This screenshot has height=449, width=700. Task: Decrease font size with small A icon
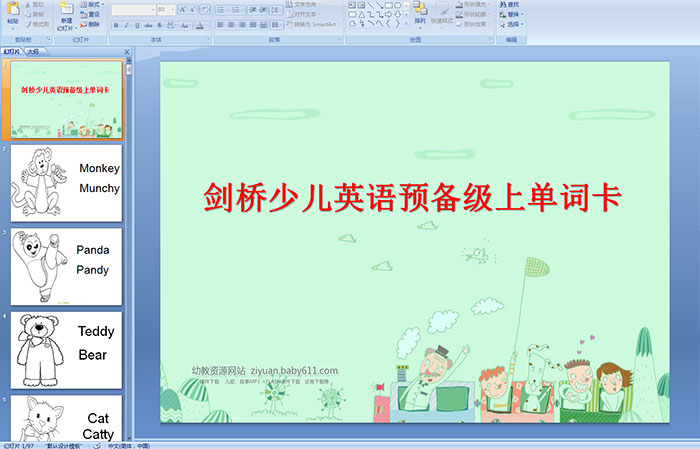tap(192, 9)
